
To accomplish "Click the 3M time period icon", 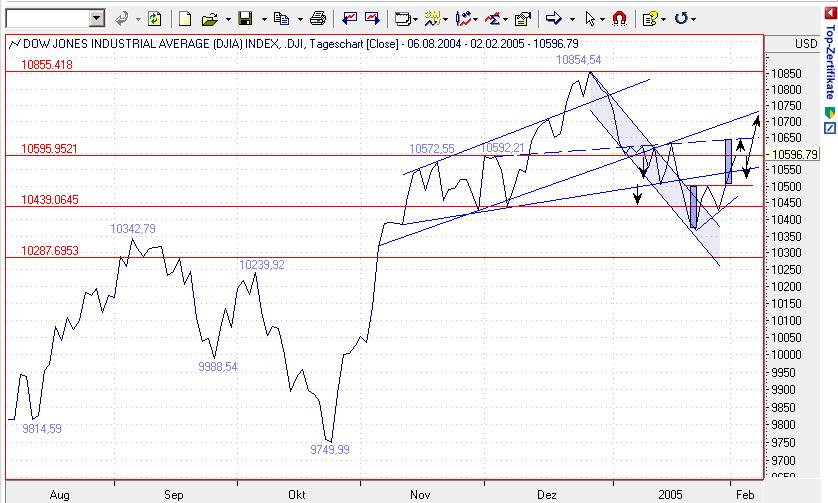I will click(x=432, y=19).
